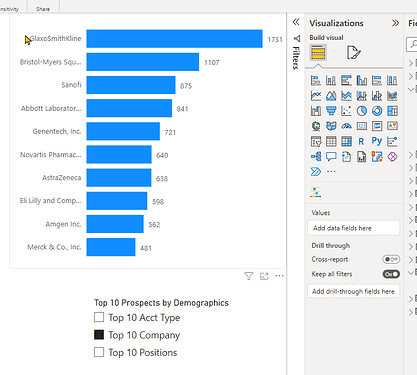This screenshot has width=417, height=375.
Task: Select the Key influencers visual
Action: 392,141
